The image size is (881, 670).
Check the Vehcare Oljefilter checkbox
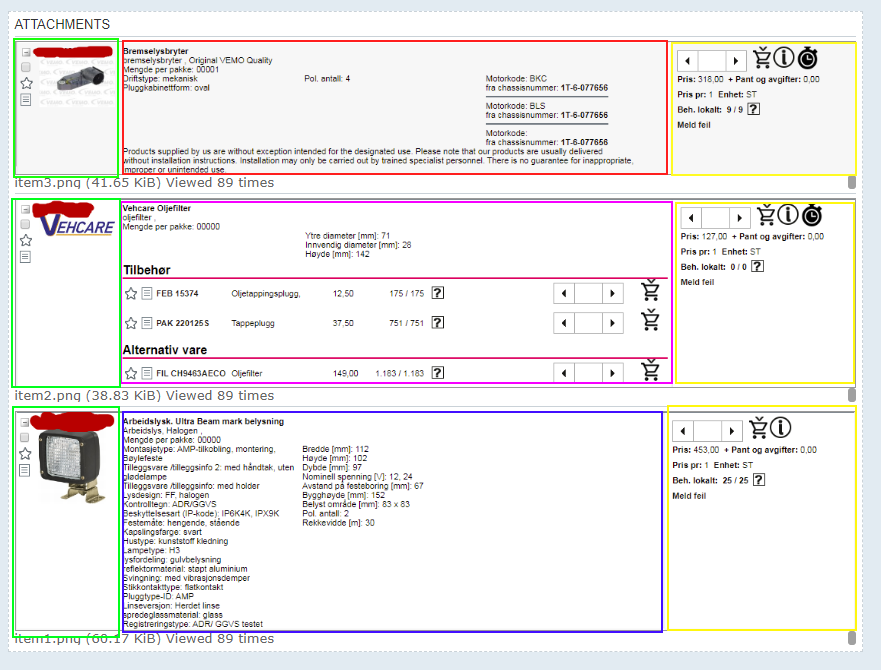click(x=26, y=224)
